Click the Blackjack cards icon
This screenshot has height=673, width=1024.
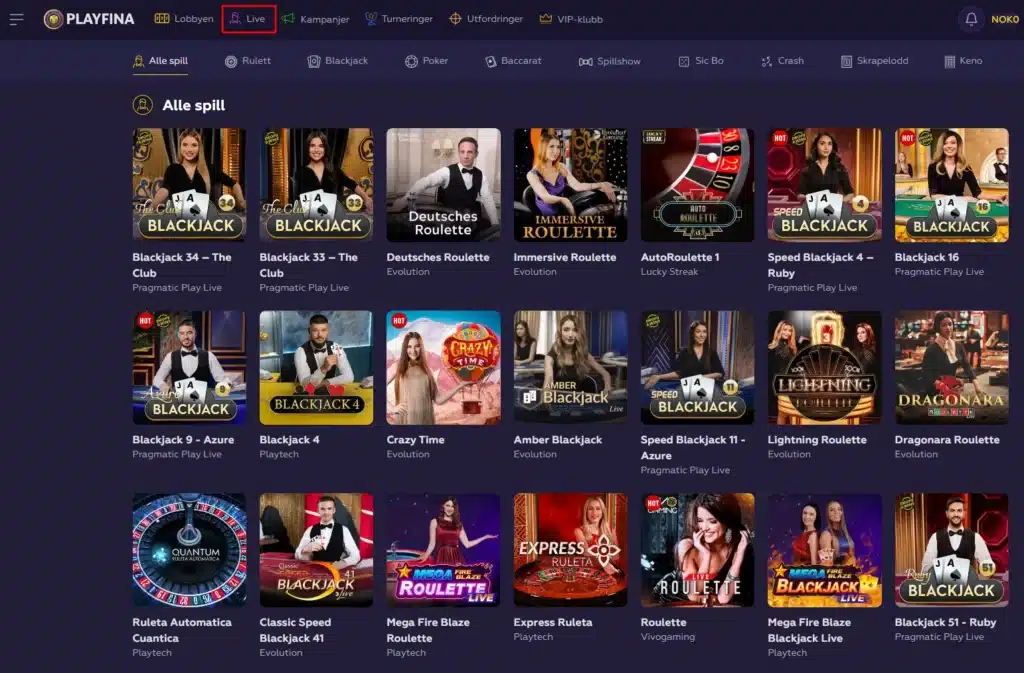coord(313,61)
